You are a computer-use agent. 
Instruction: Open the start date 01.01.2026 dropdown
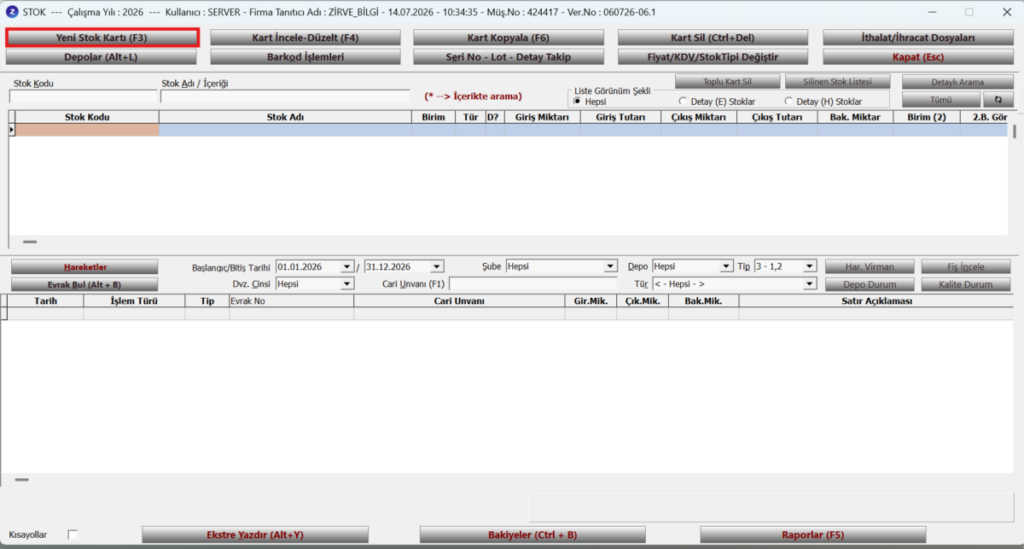tap(347, 266)
